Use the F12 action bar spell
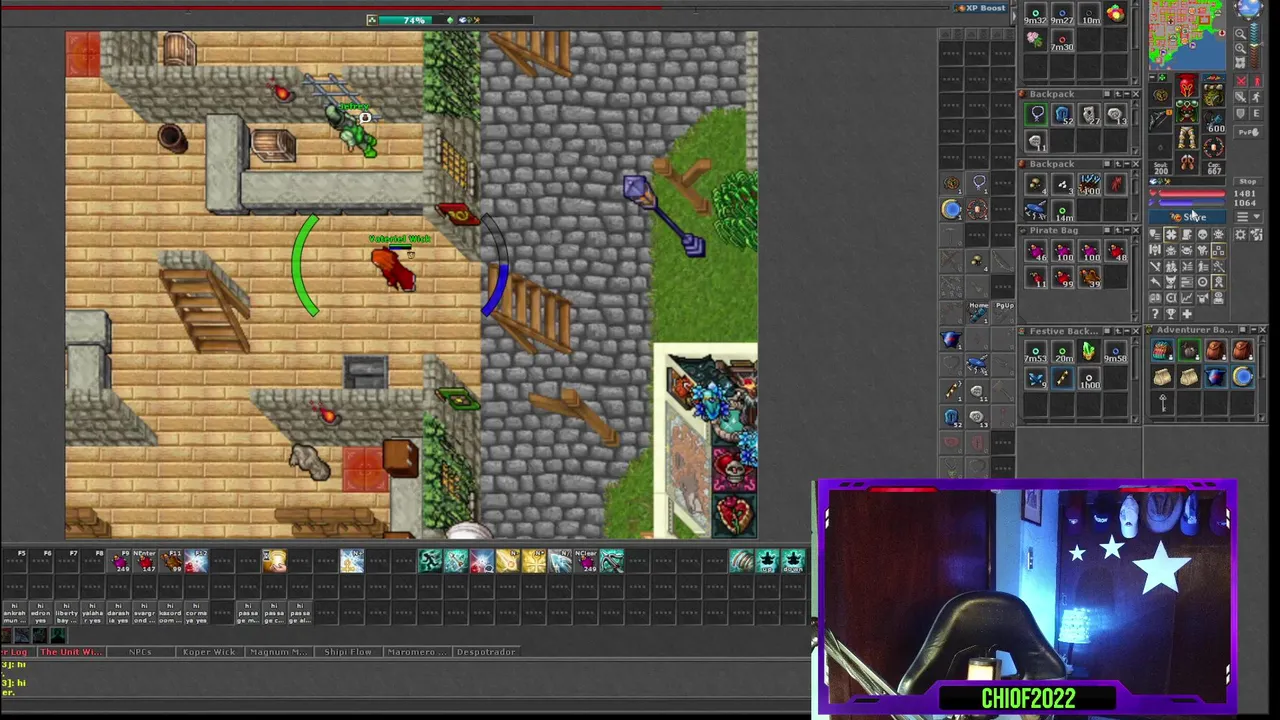Image resolution: width=1280 pixels, height=720 pixels. pyautogui.click(x=196, y=561)
